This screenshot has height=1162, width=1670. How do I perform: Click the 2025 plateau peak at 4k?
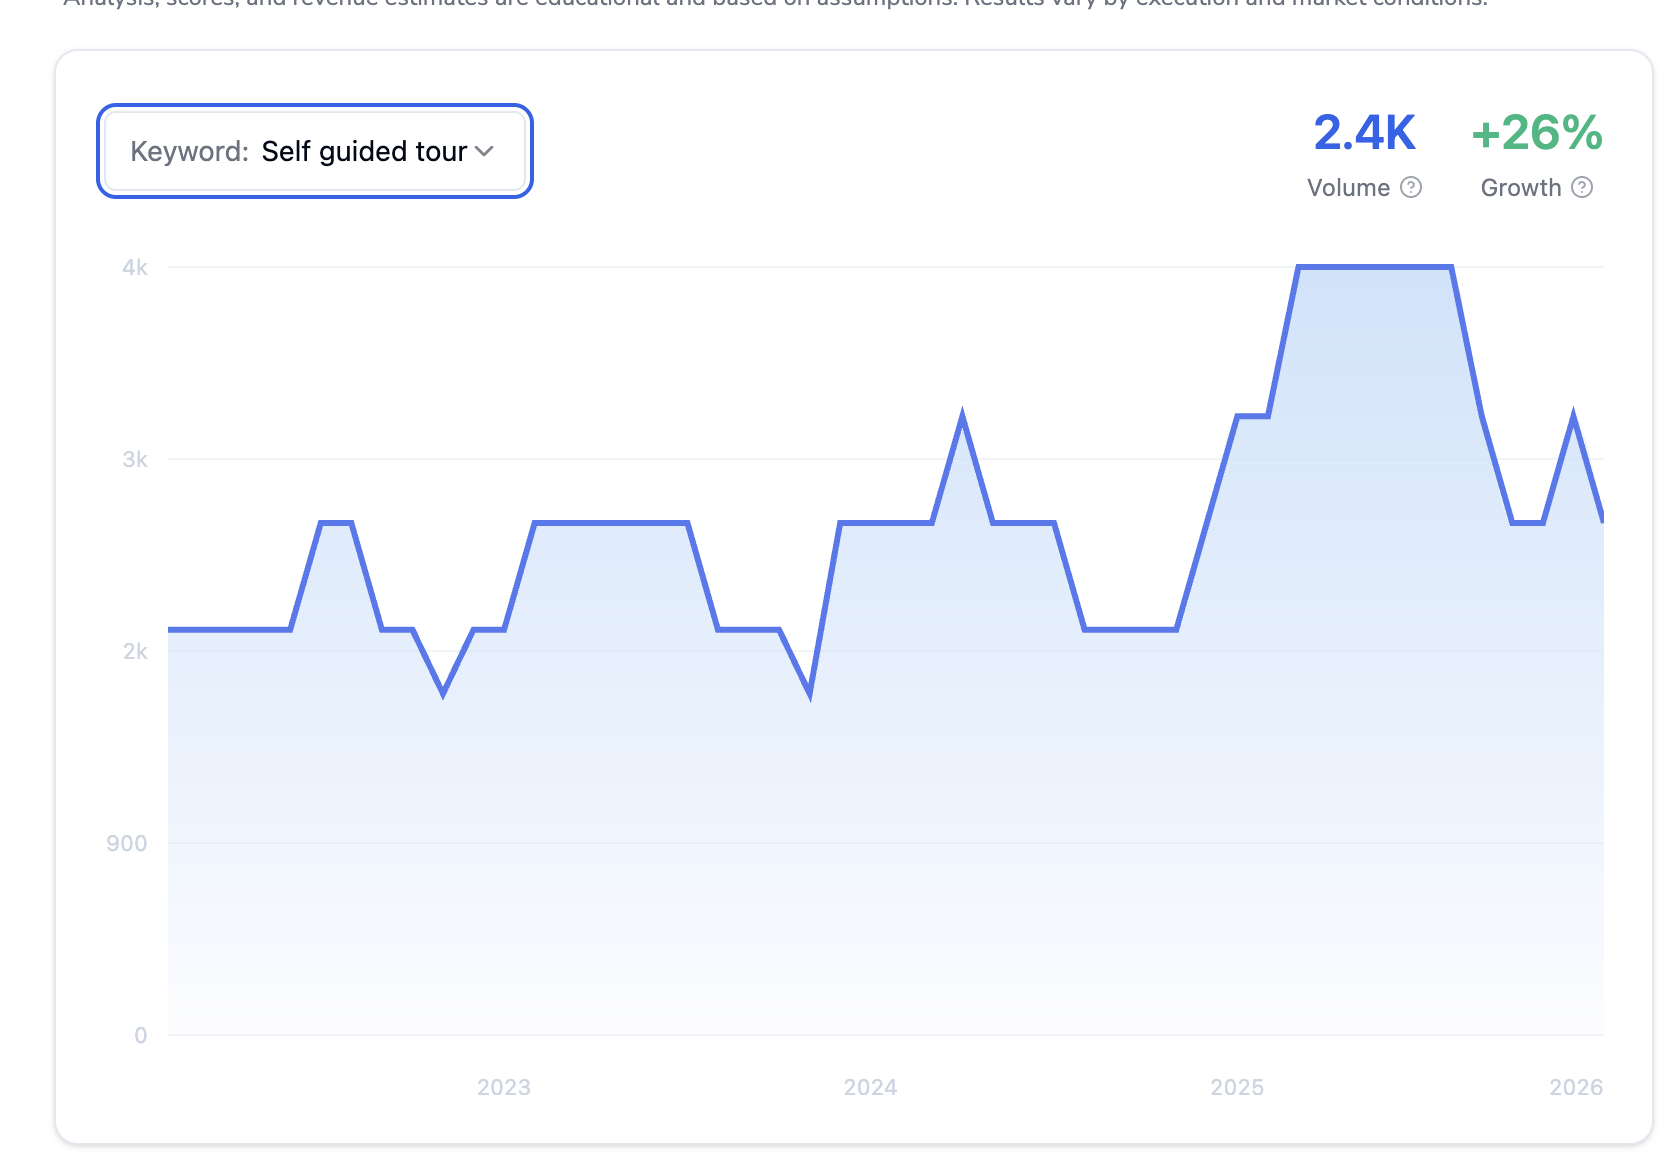point(1374,267)
